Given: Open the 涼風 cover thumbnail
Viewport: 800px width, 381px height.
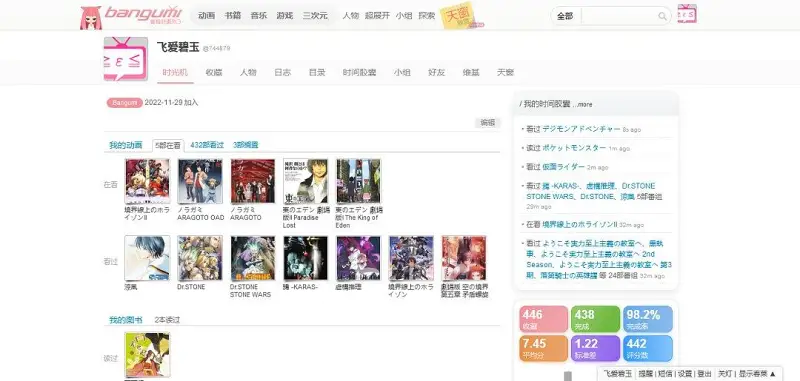Looking at the screenshot, I should tap(147, 258).
